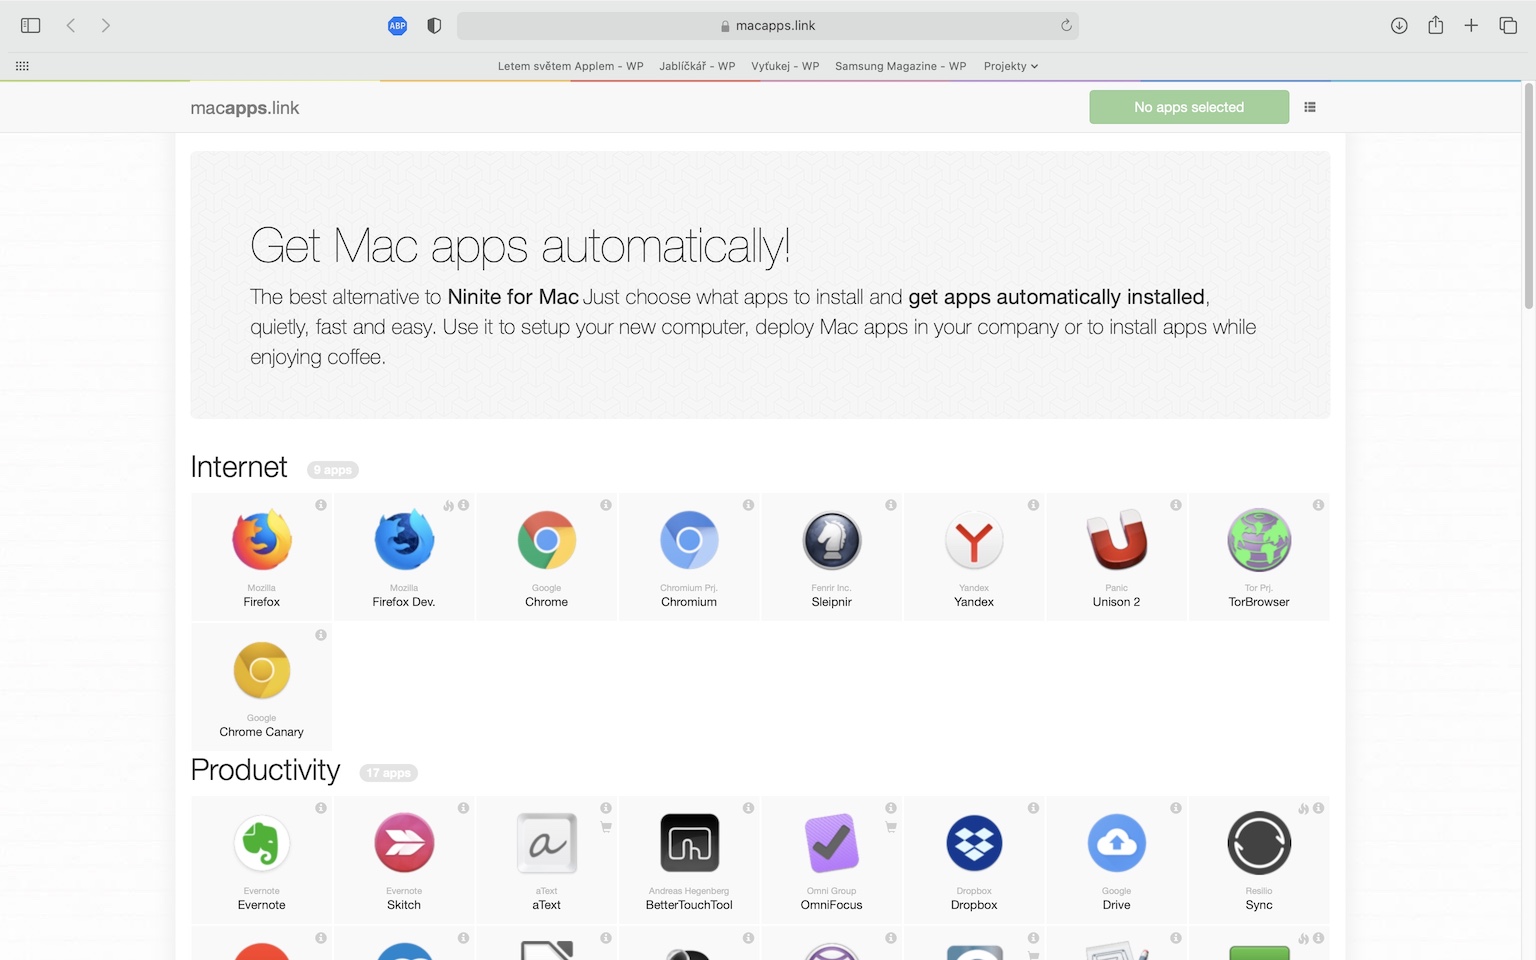The width and height of the screenshot is (1536, 960).
Task: Open Letem světem Applem - WP bookmark
Action: pos(570,66)
